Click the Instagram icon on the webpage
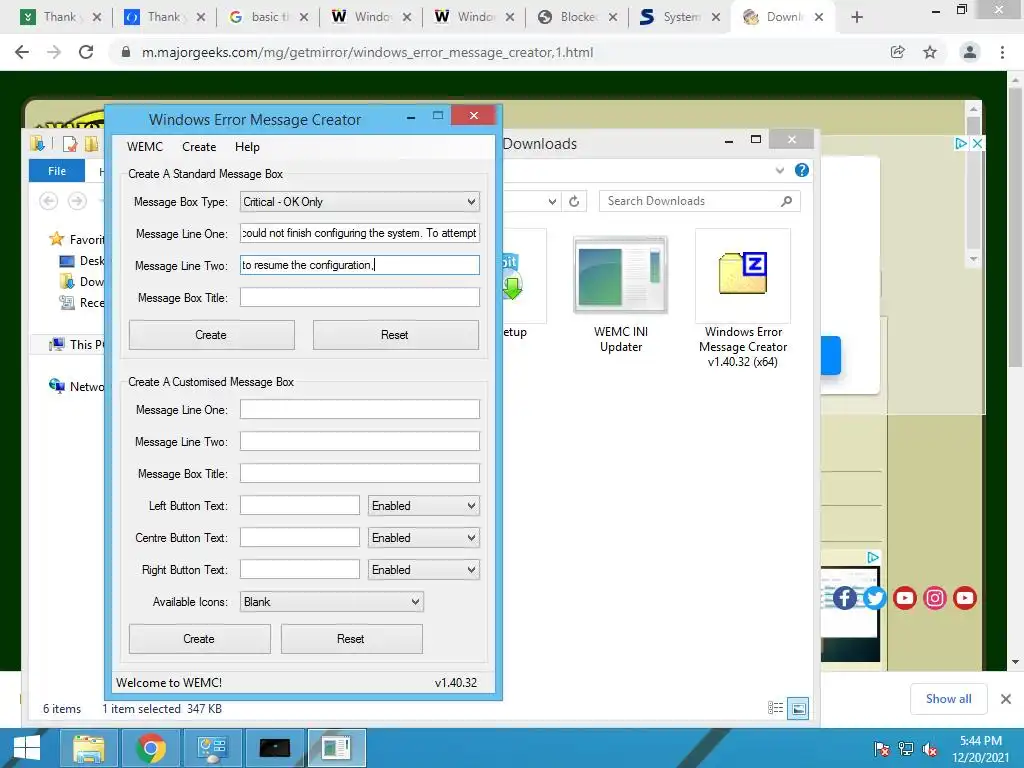 pos(935,598)
